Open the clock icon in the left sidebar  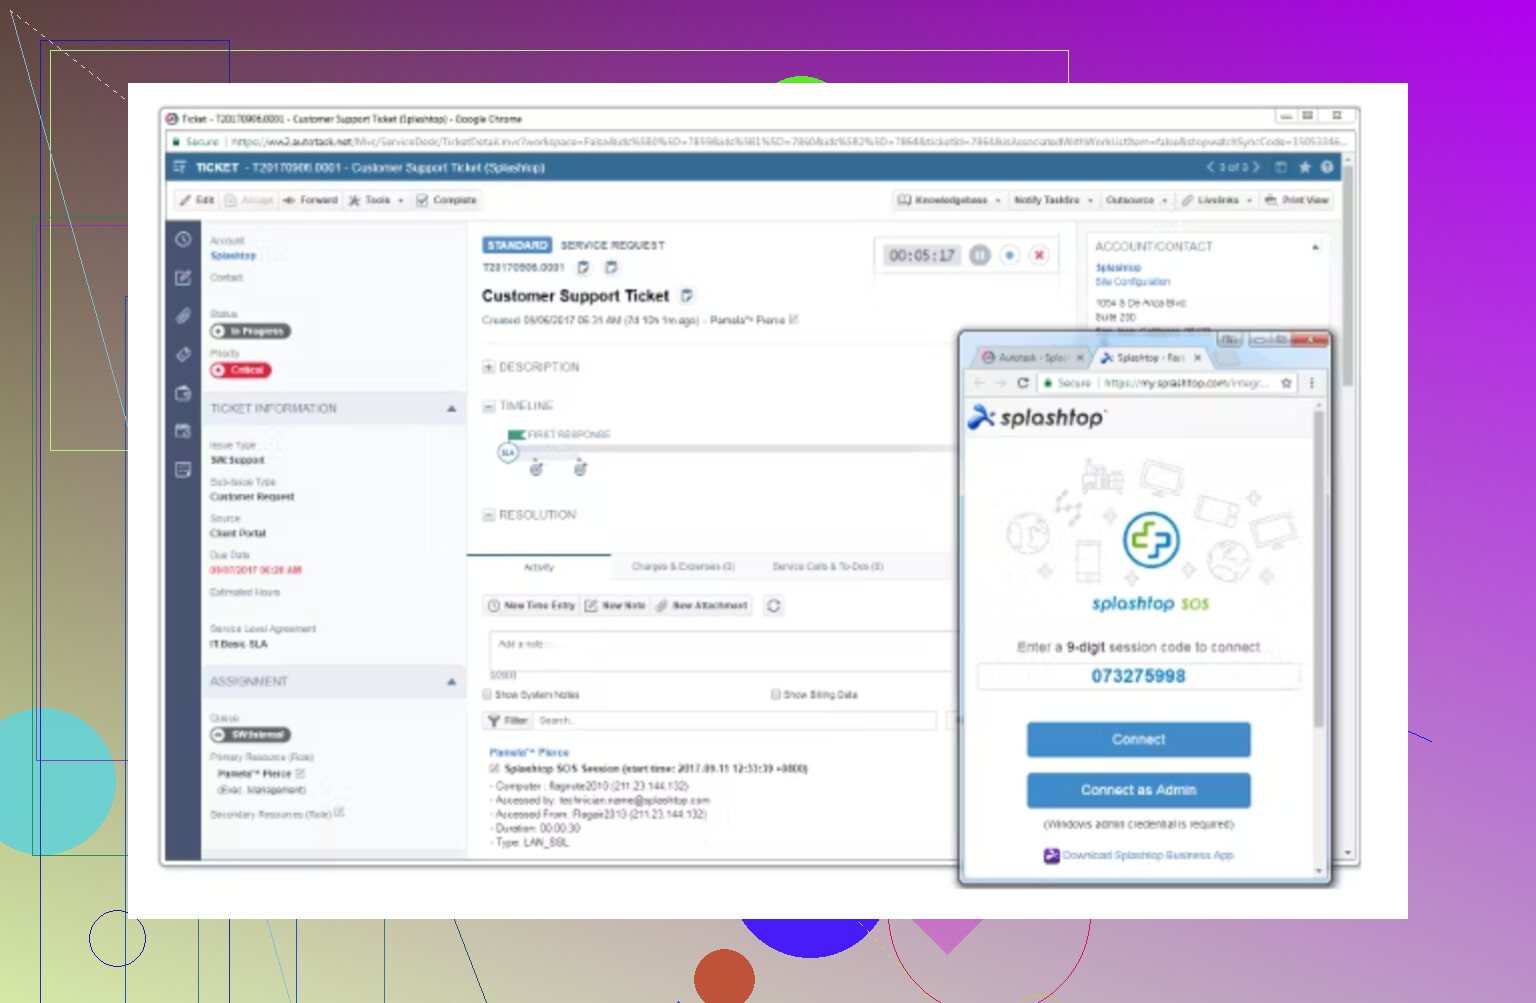click(x=183, y=239)
